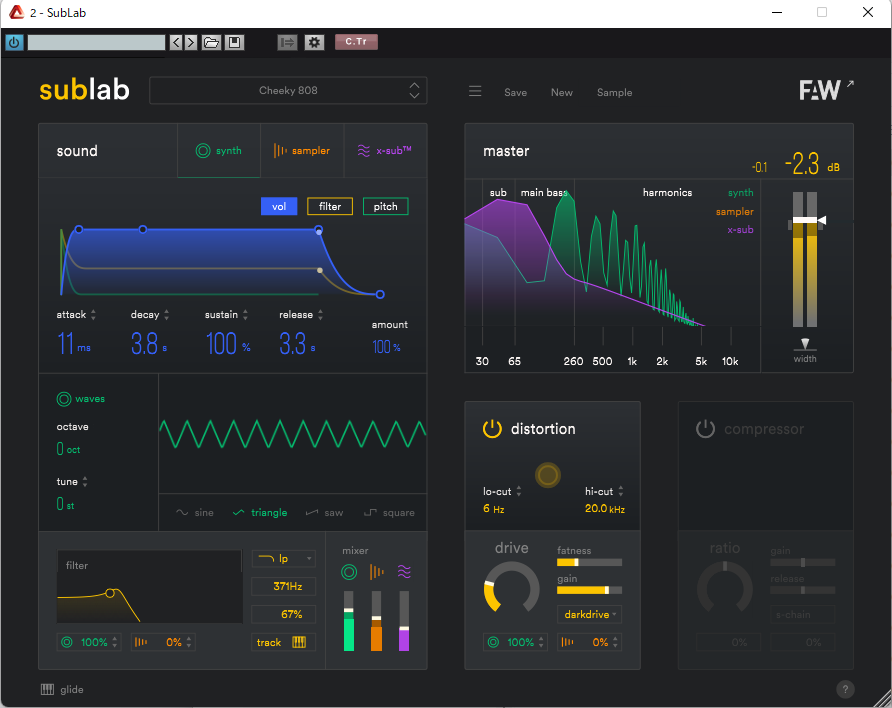Adjust filter synth amount 100% stepper
The image size is (892, 708).
coord(115,642)
